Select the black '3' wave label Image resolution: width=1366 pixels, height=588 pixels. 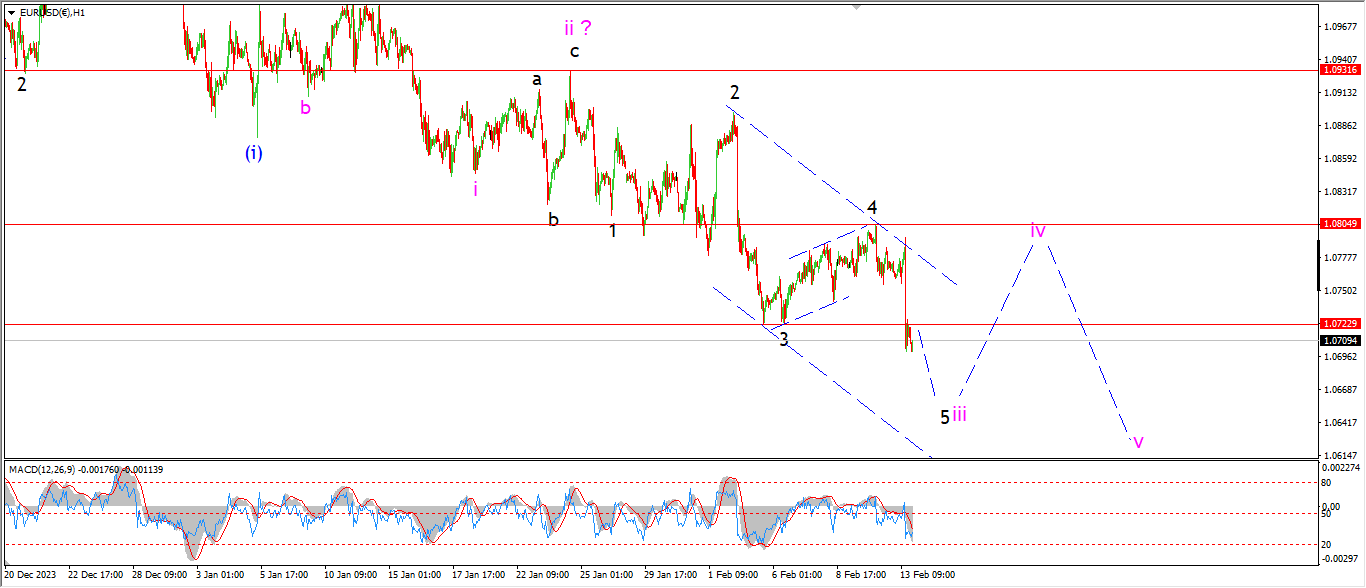tap(784, 340)
